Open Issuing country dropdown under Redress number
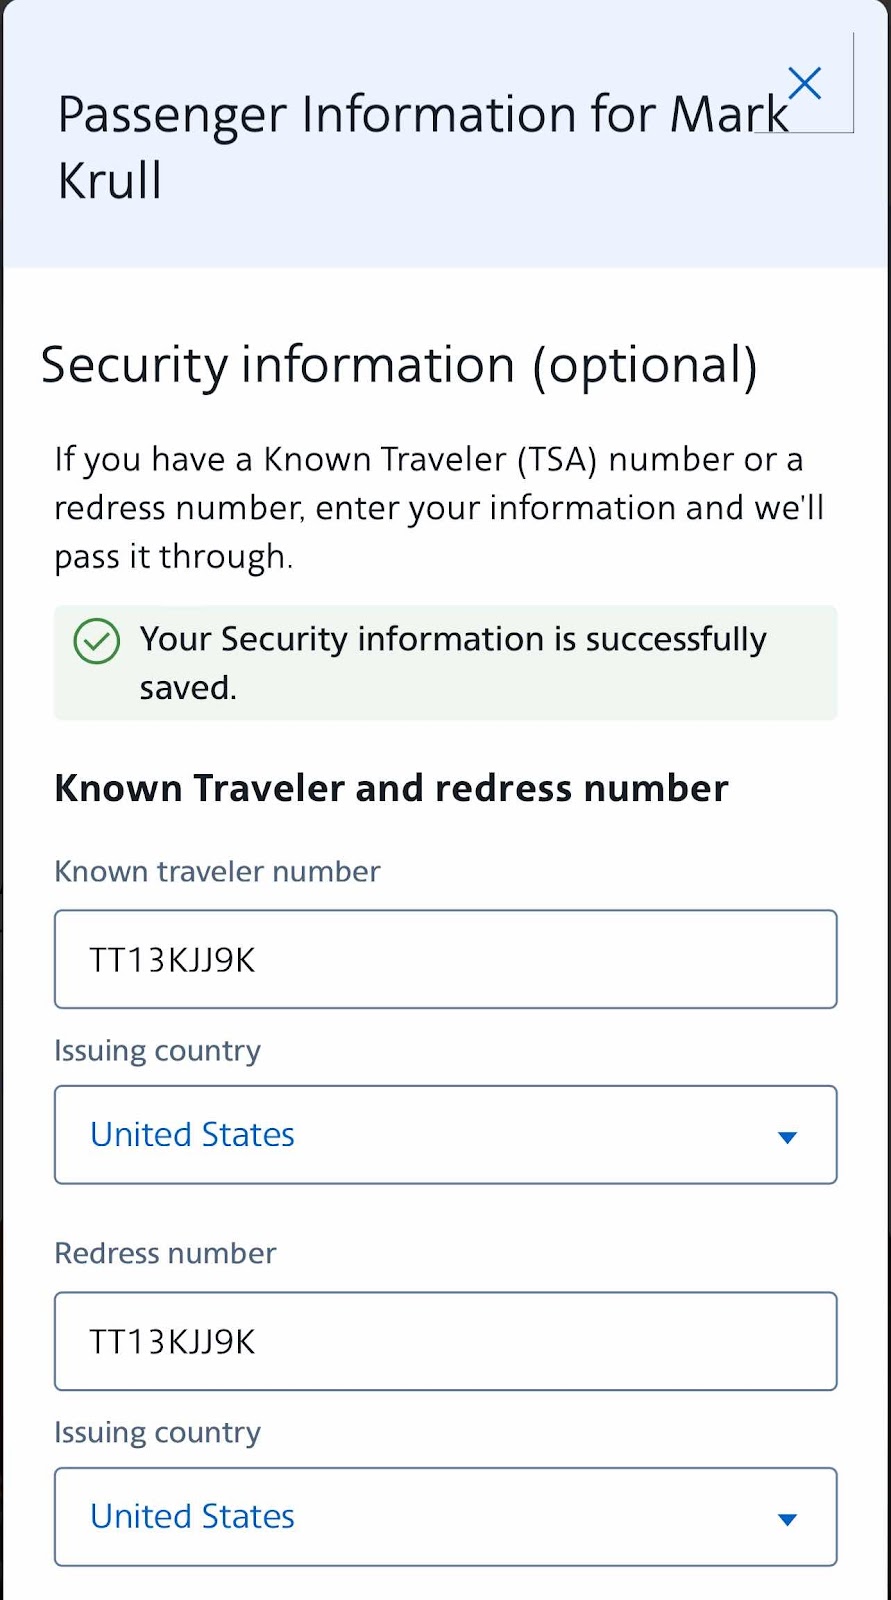Screen dimensions: 891x1600 click(x=445, y=1517)
